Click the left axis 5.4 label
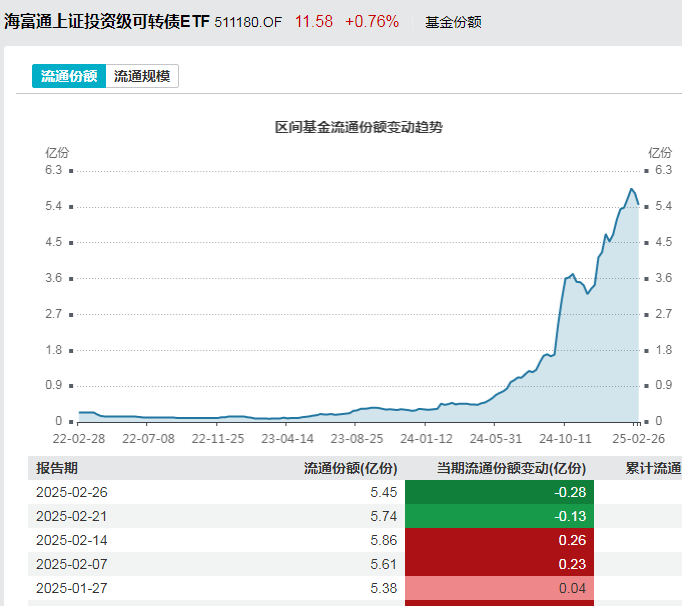This screenshot has height=606, width=682. pos(53,206)
